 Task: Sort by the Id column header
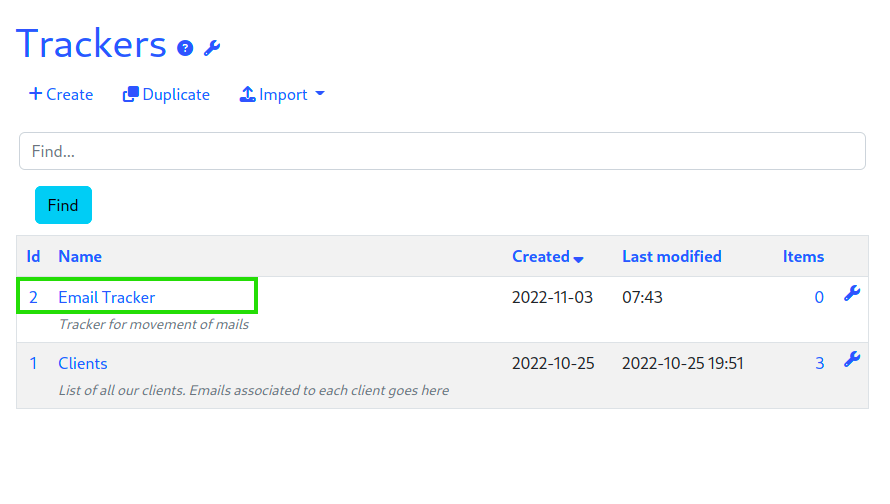point(33,257)
